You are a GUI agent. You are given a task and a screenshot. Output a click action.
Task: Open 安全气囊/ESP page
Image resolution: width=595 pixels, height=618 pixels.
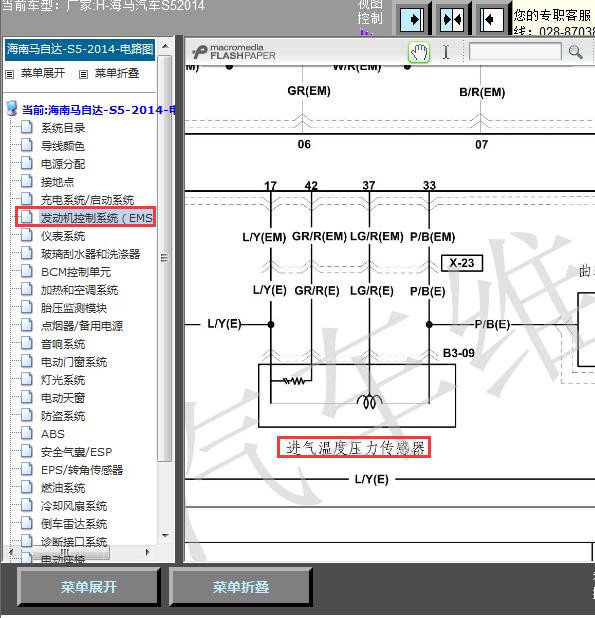[x=76, y=452]
